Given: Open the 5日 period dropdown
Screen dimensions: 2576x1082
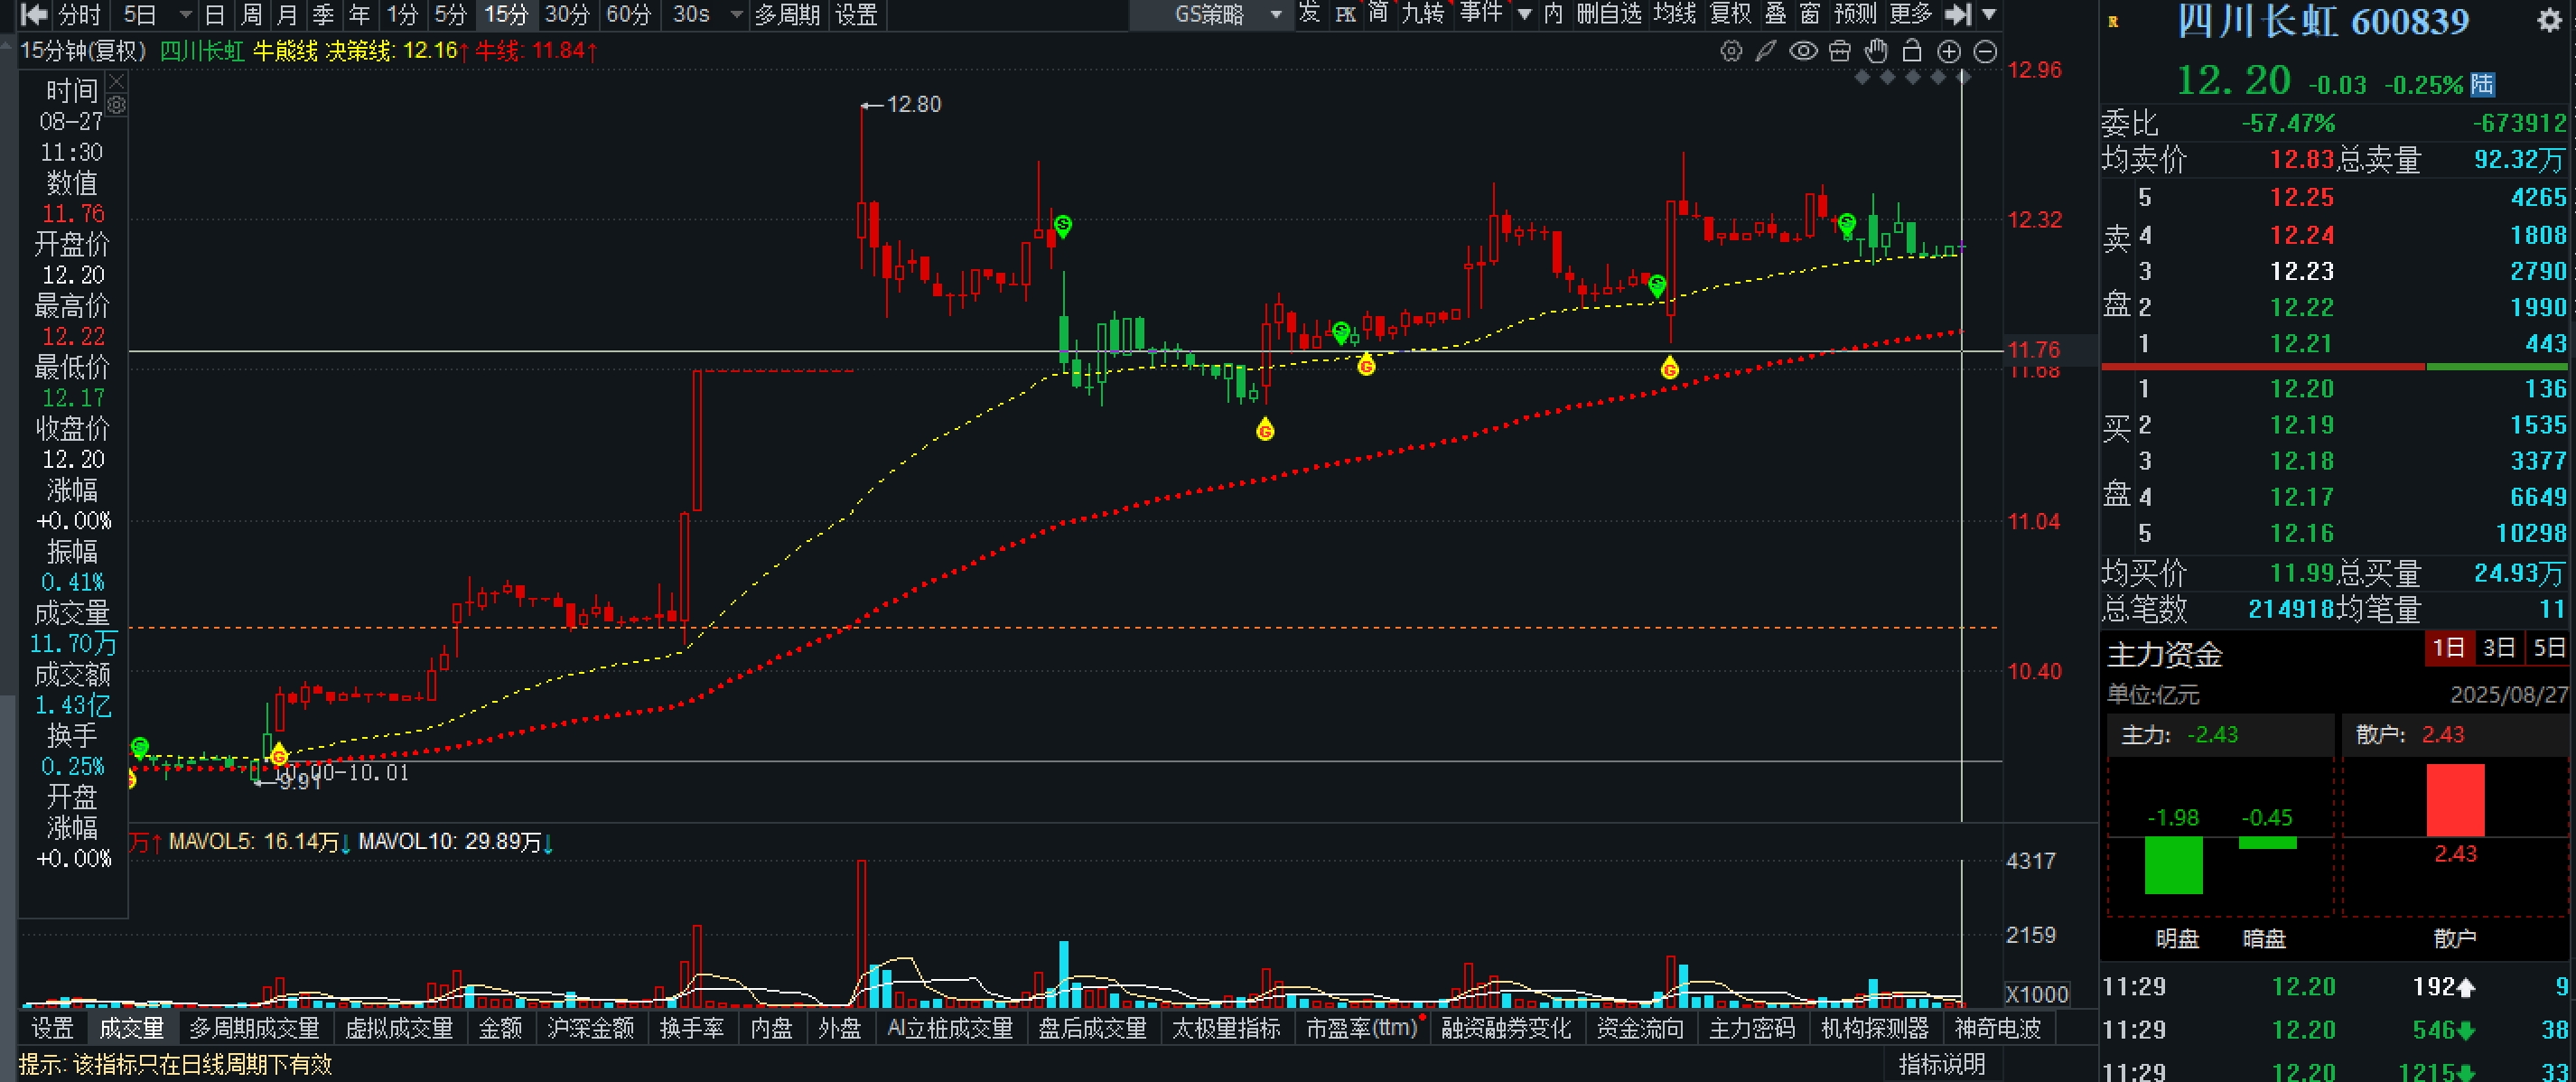Looking at the screenshot, I should [x=185, y=15].
